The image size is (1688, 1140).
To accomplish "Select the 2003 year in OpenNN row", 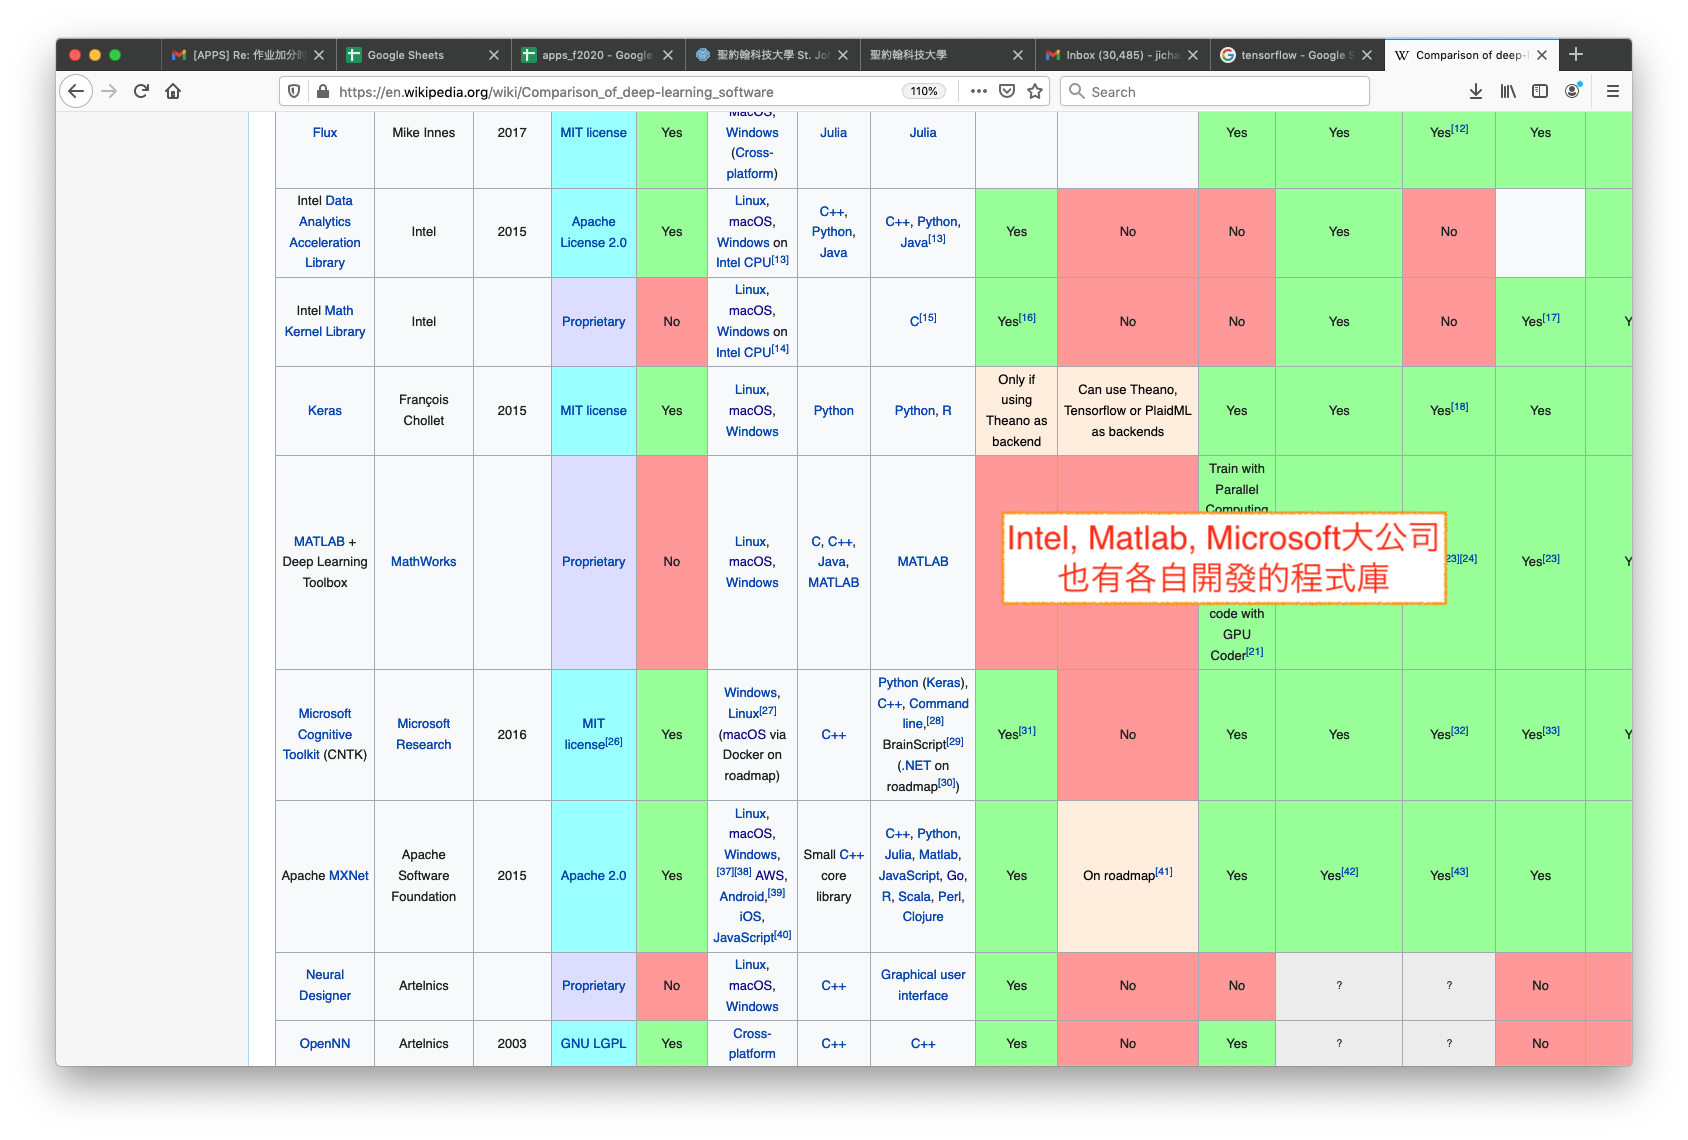I will 512,1043.
